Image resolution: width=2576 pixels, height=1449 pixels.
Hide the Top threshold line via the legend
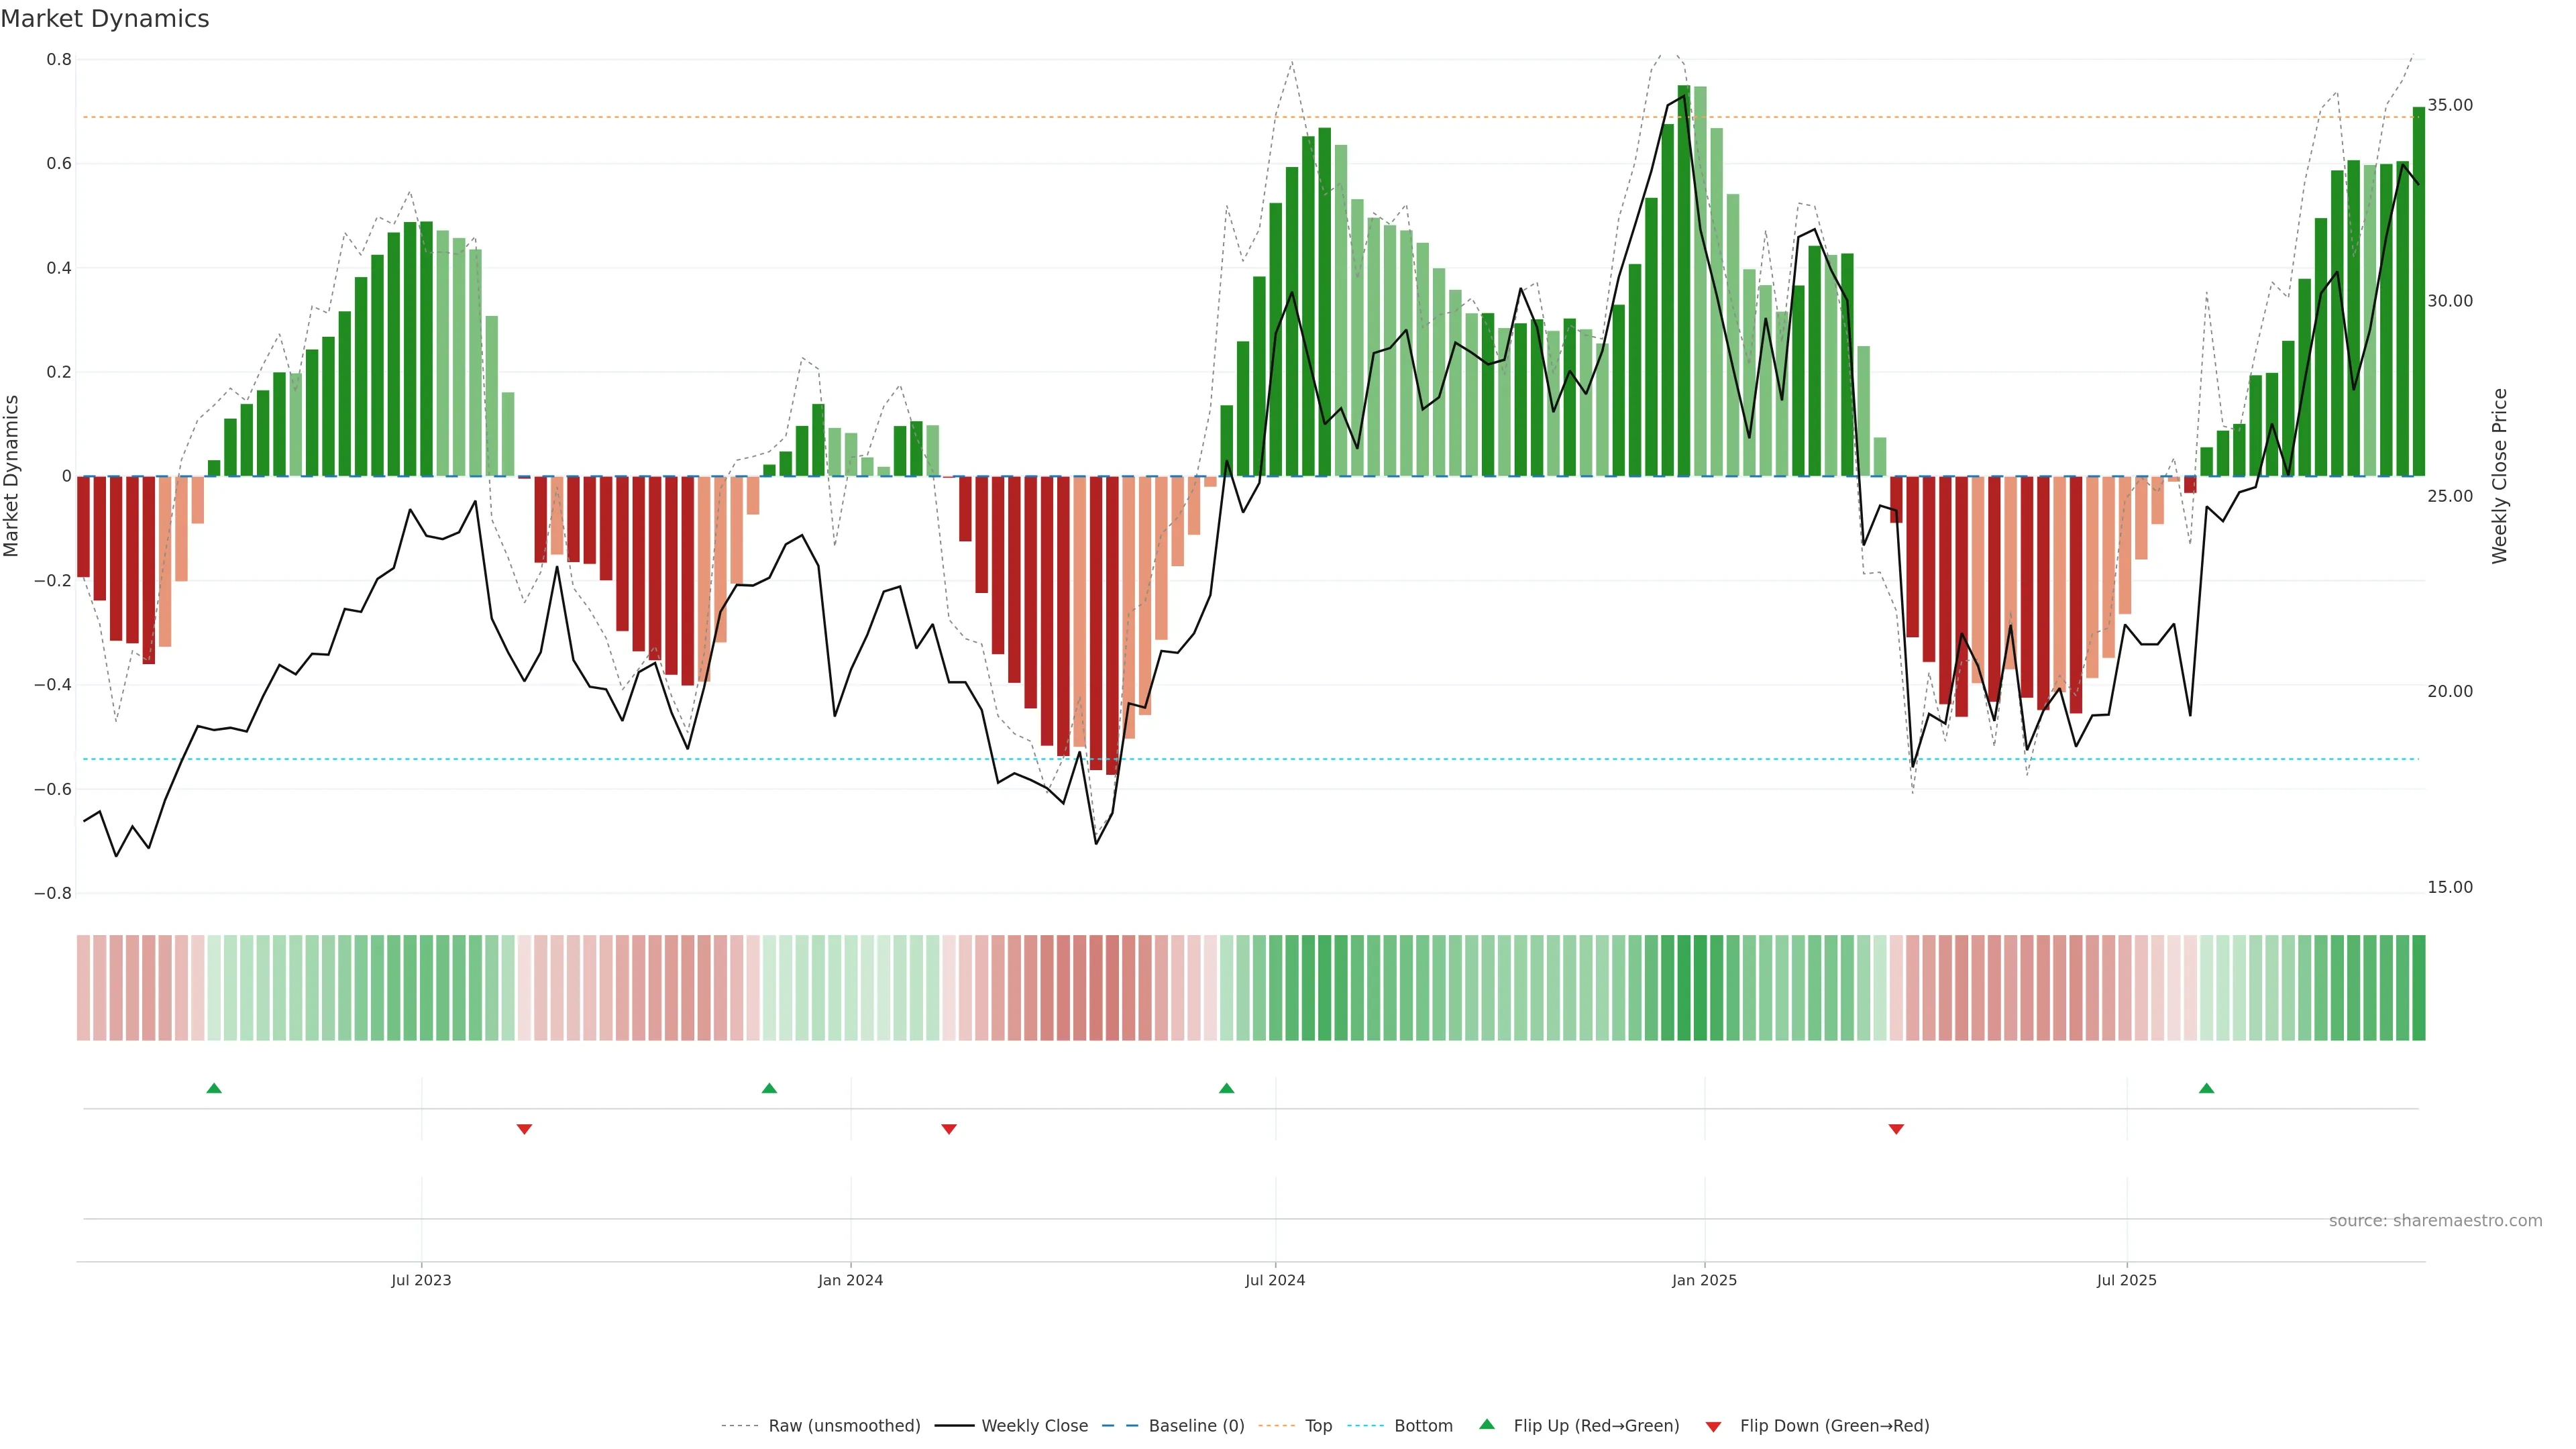click(x=1318, y=1426)
